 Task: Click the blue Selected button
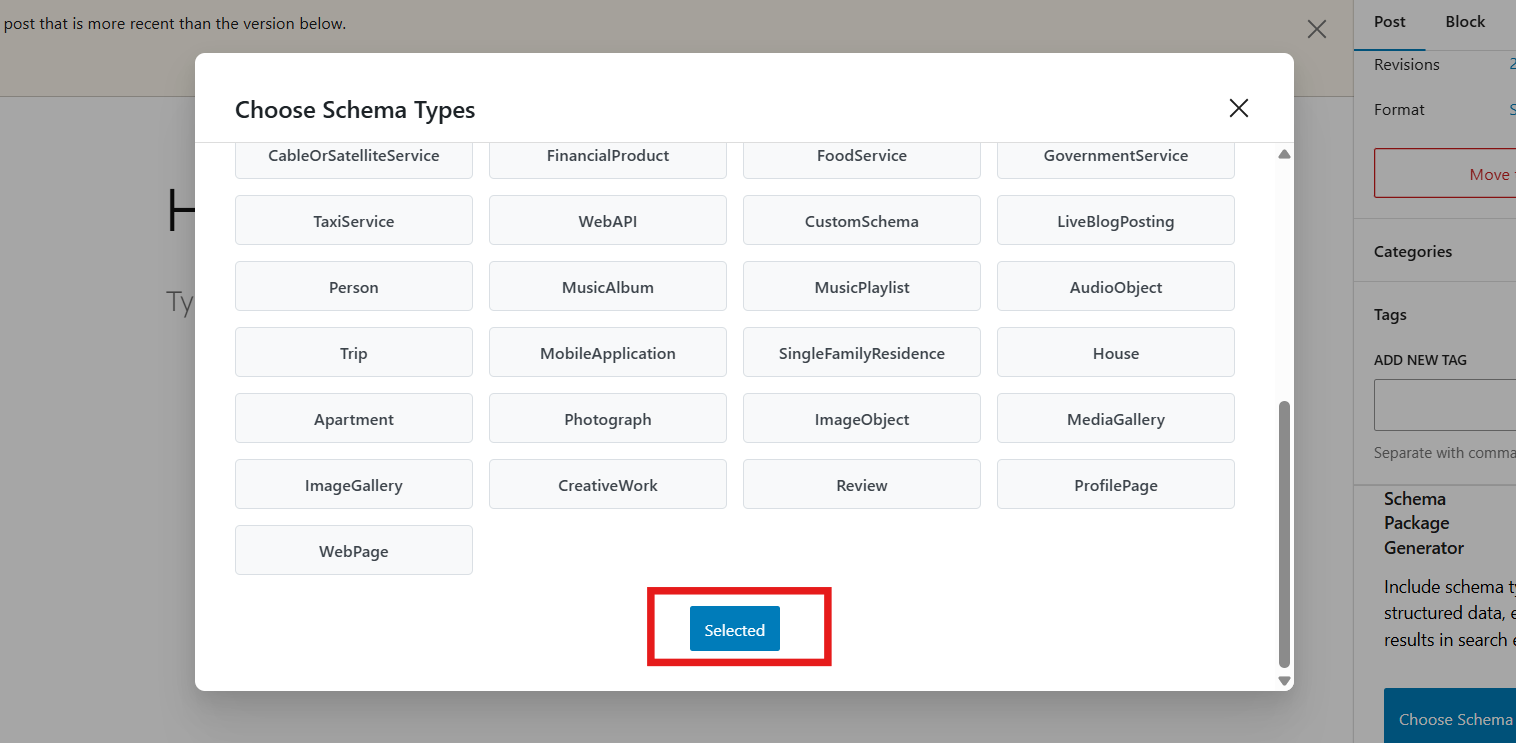[x=735, y=629]
